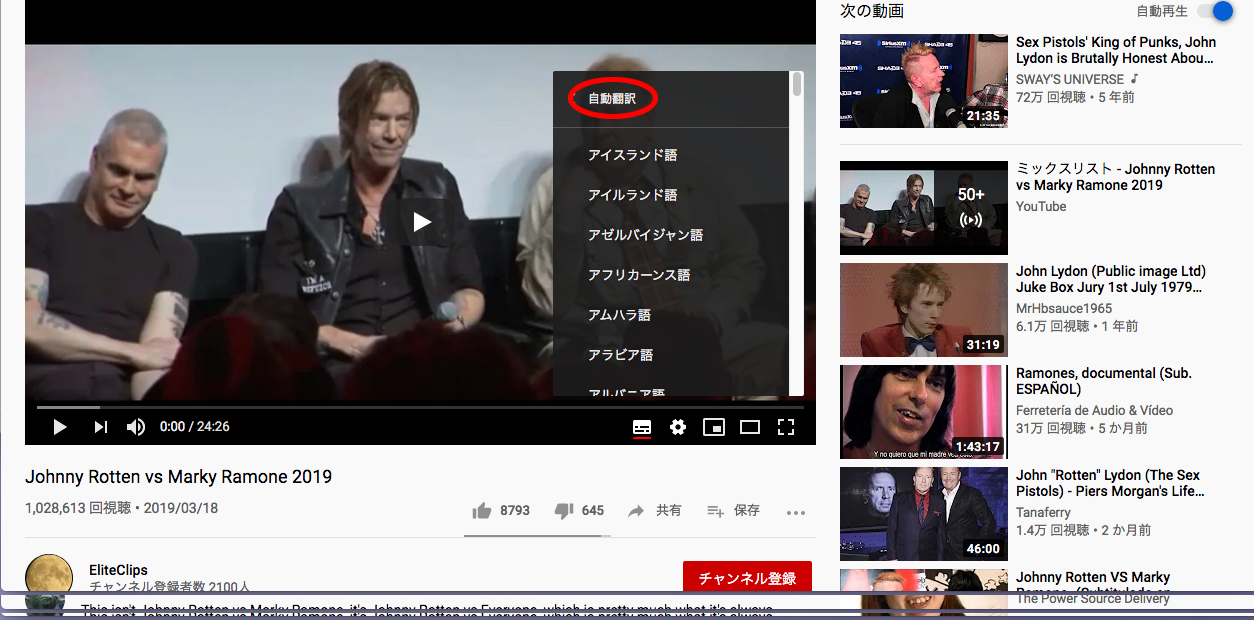The image size is (1254, 620).
Task: Enter full screen icon
Action: tap(786, 427)
